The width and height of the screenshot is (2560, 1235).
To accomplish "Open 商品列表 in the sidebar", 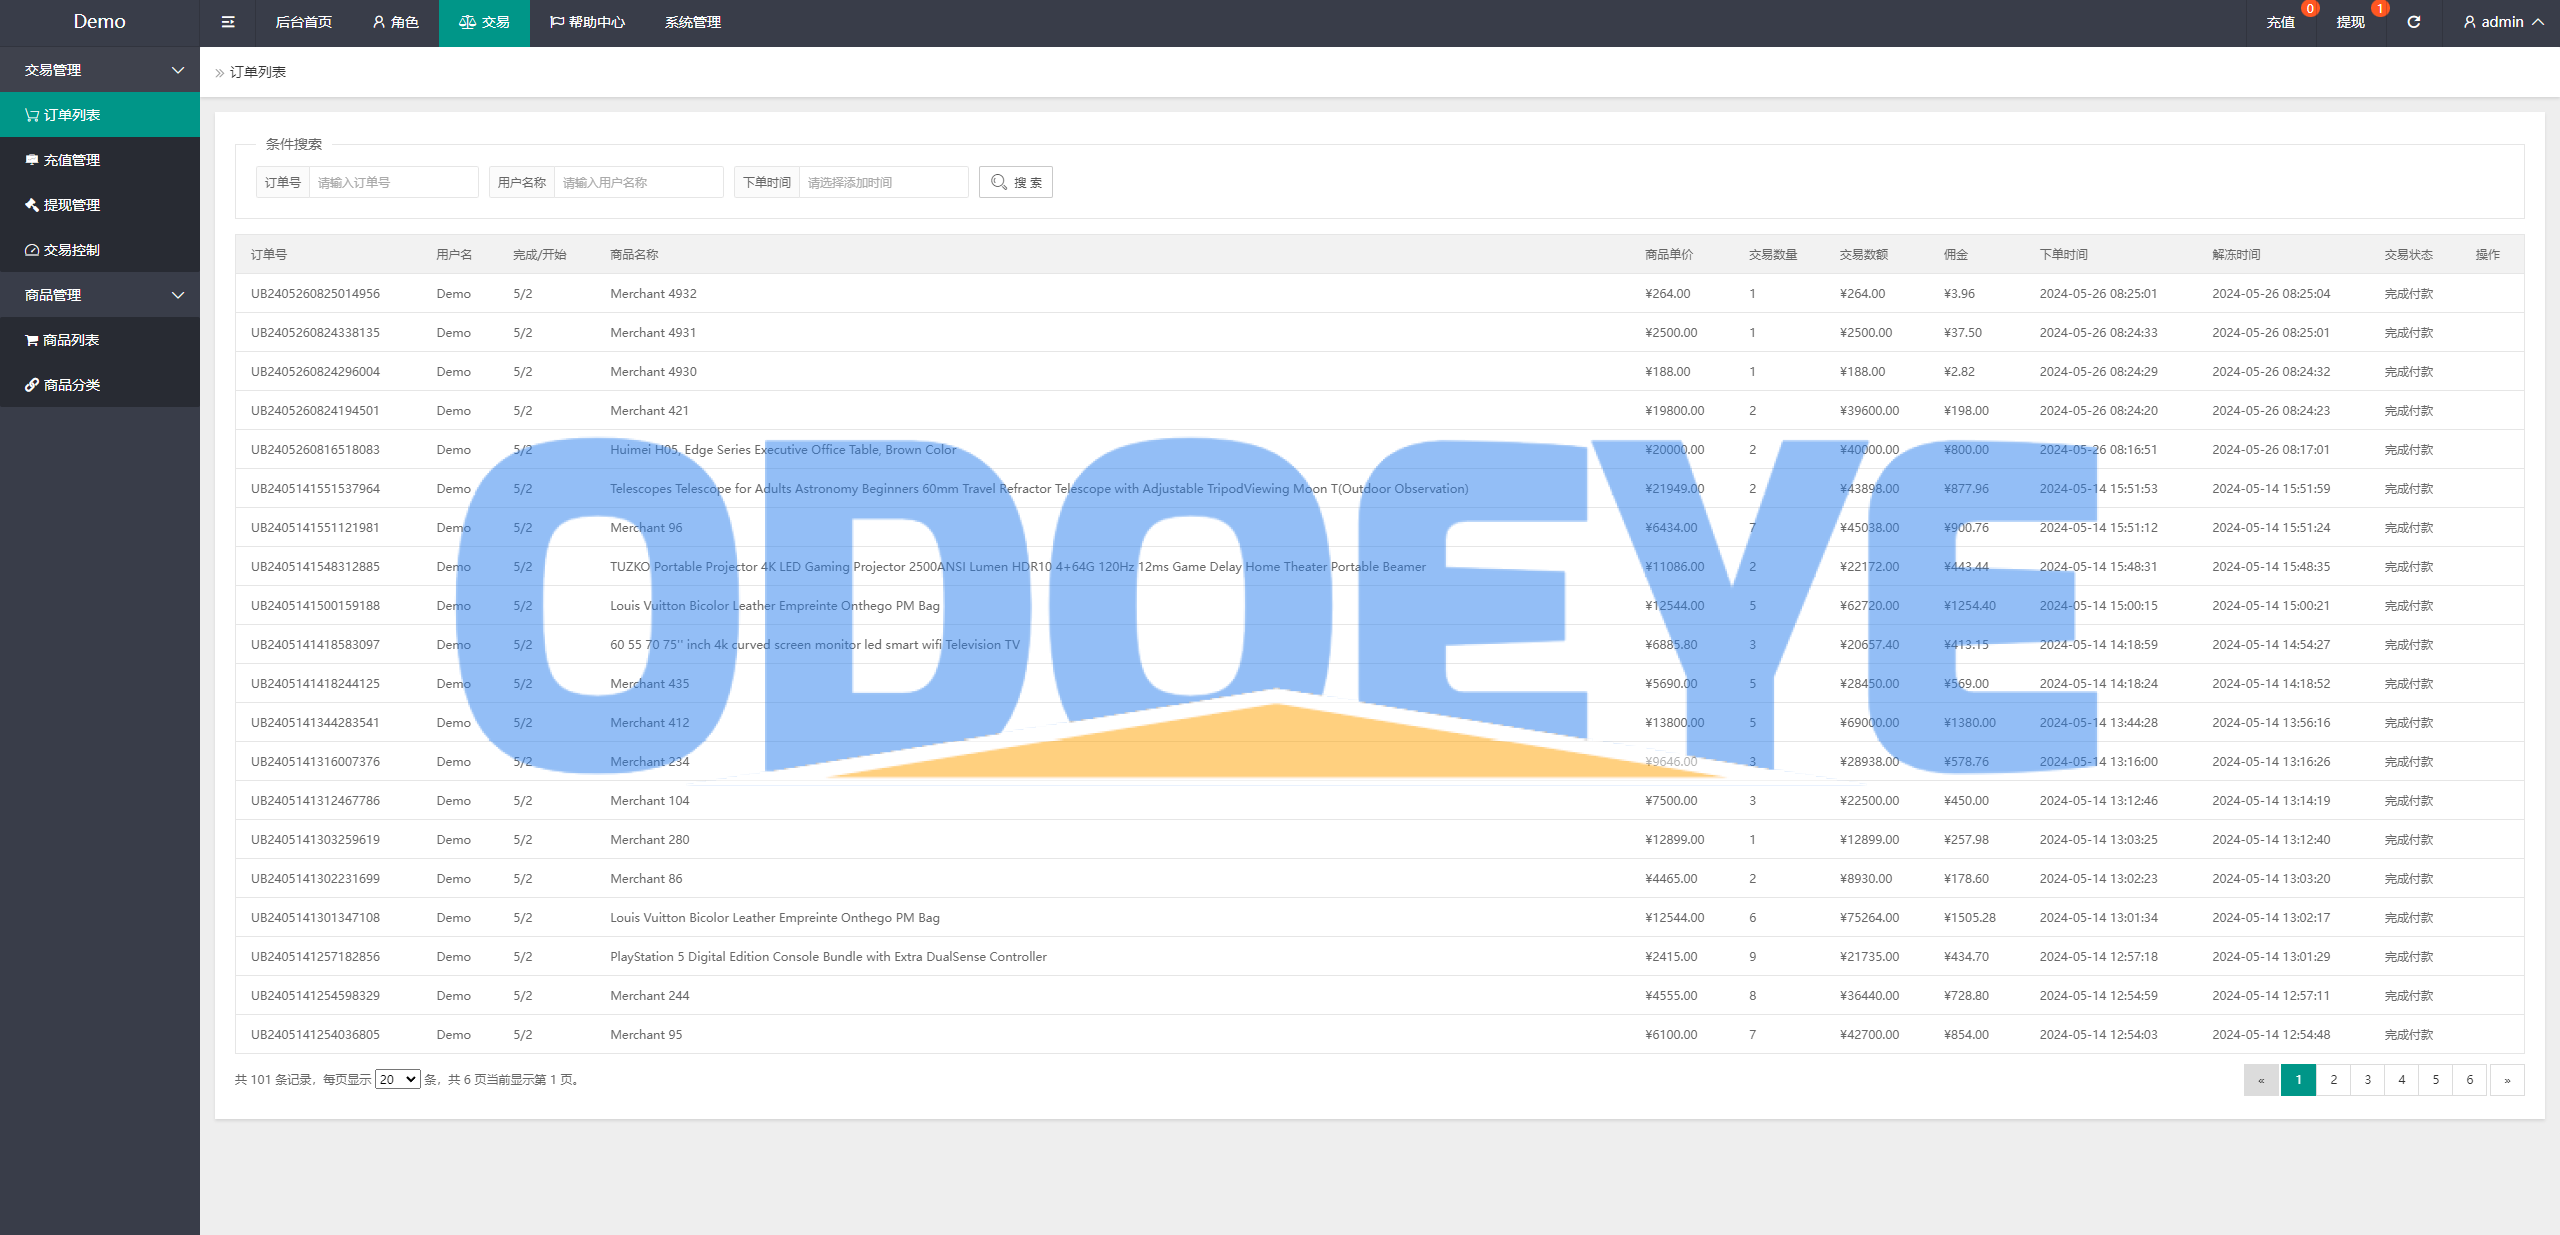I will [x=100, y=340].
